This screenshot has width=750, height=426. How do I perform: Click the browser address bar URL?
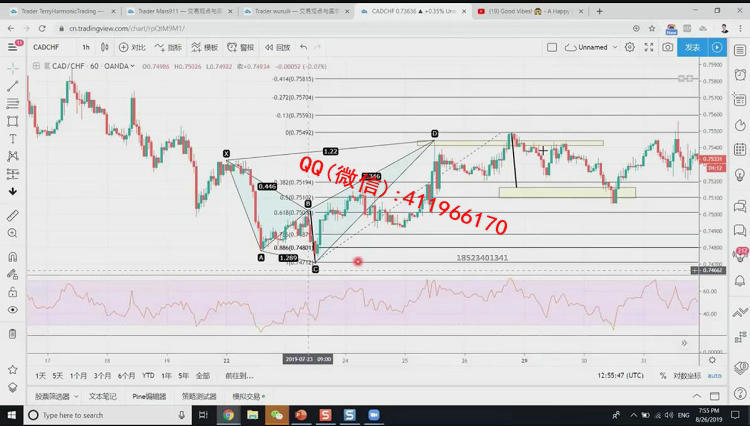tap(127, 29)
